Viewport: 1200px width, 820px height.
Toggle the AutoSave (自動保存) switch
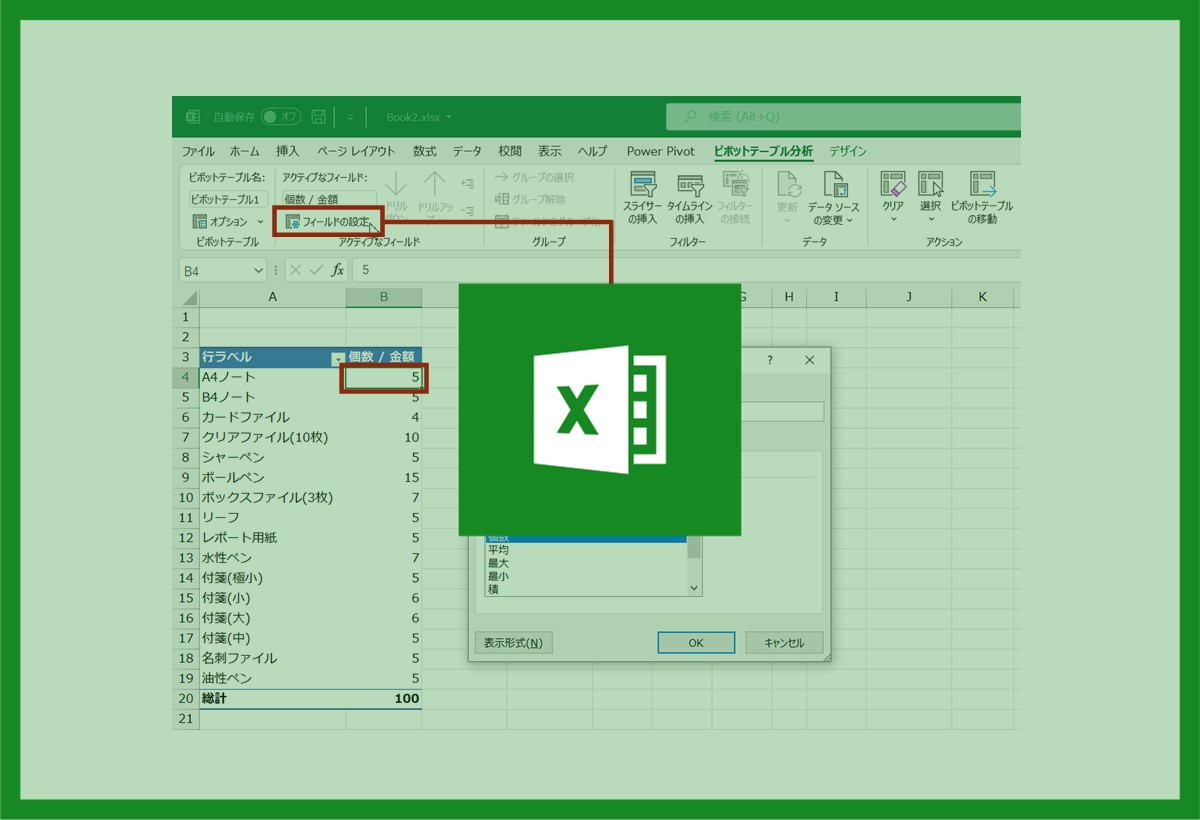point(281,117)
